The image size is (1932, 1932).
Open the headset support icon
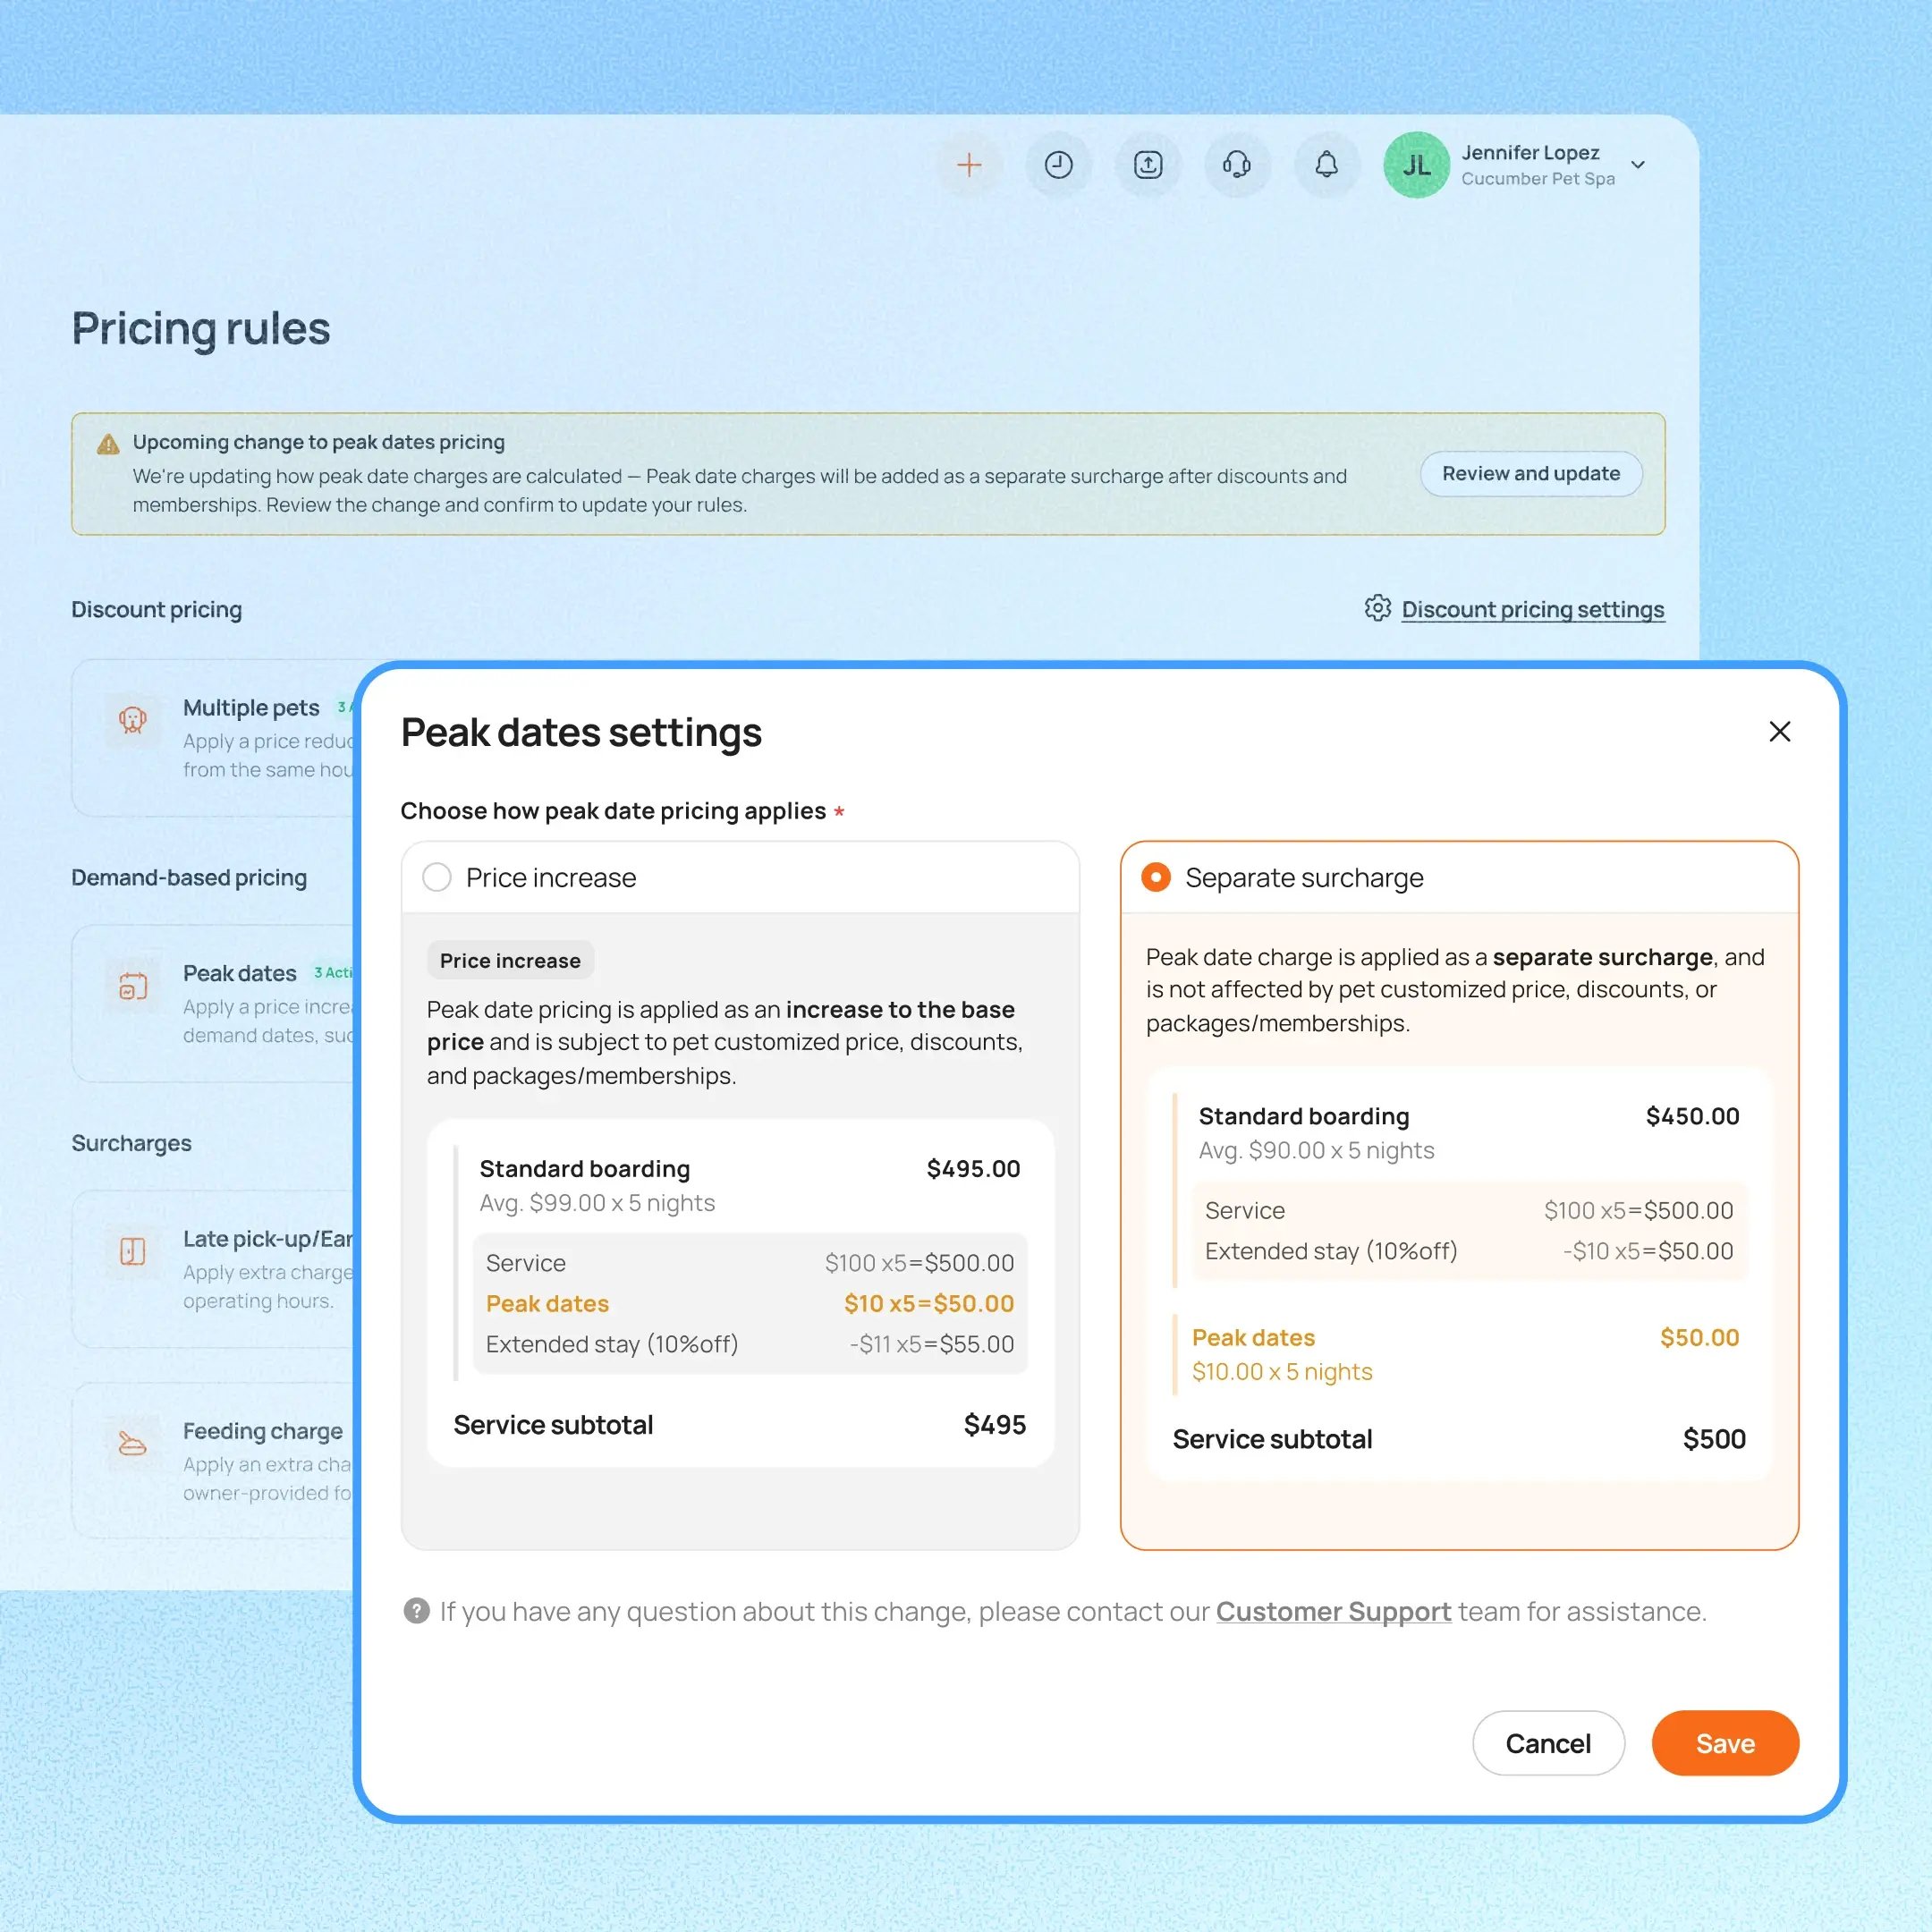1237,165
